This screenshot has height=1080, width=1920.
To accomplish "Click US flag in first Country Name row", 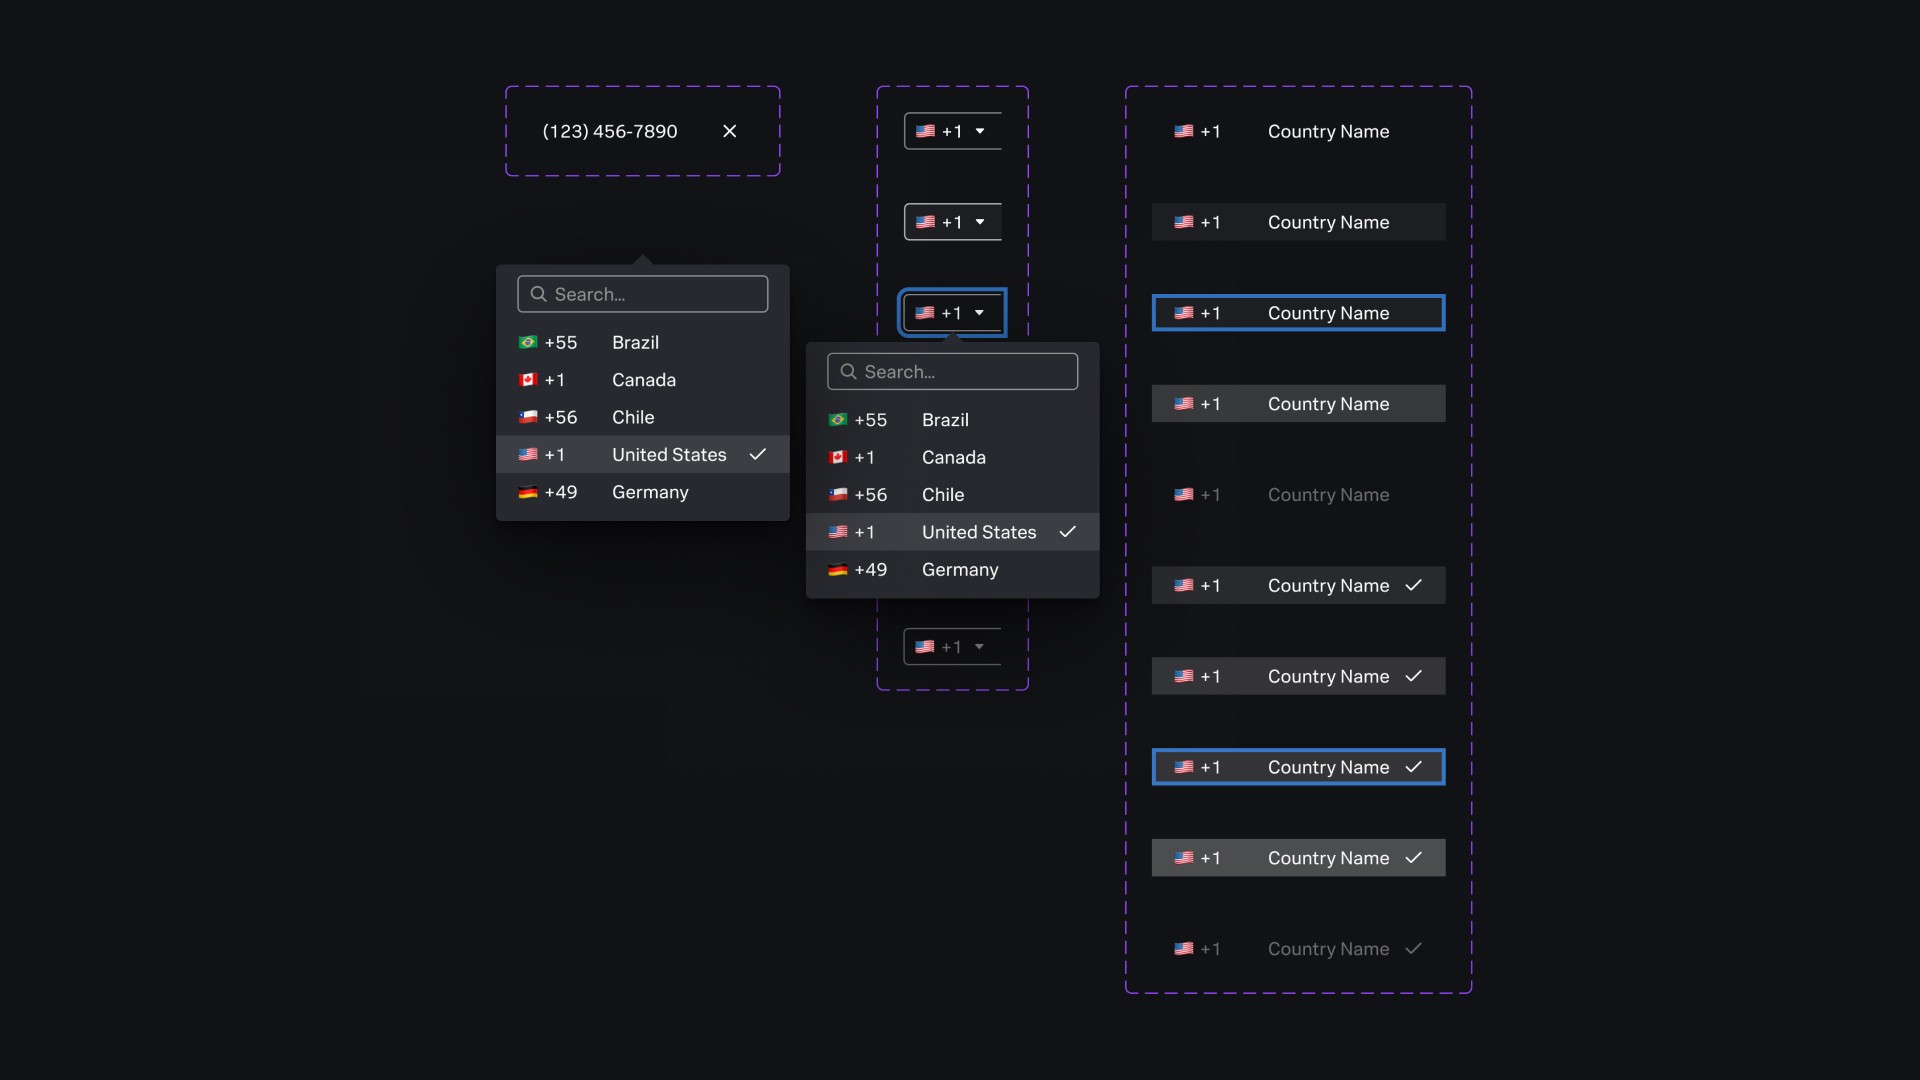I will [1183, 131].
